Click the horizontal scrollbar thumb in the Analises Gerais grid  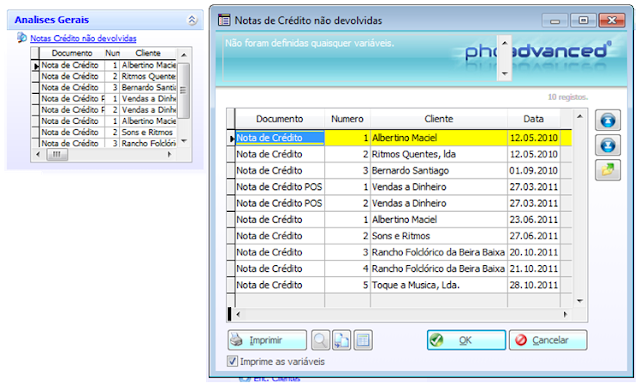(x=57, y=154)
